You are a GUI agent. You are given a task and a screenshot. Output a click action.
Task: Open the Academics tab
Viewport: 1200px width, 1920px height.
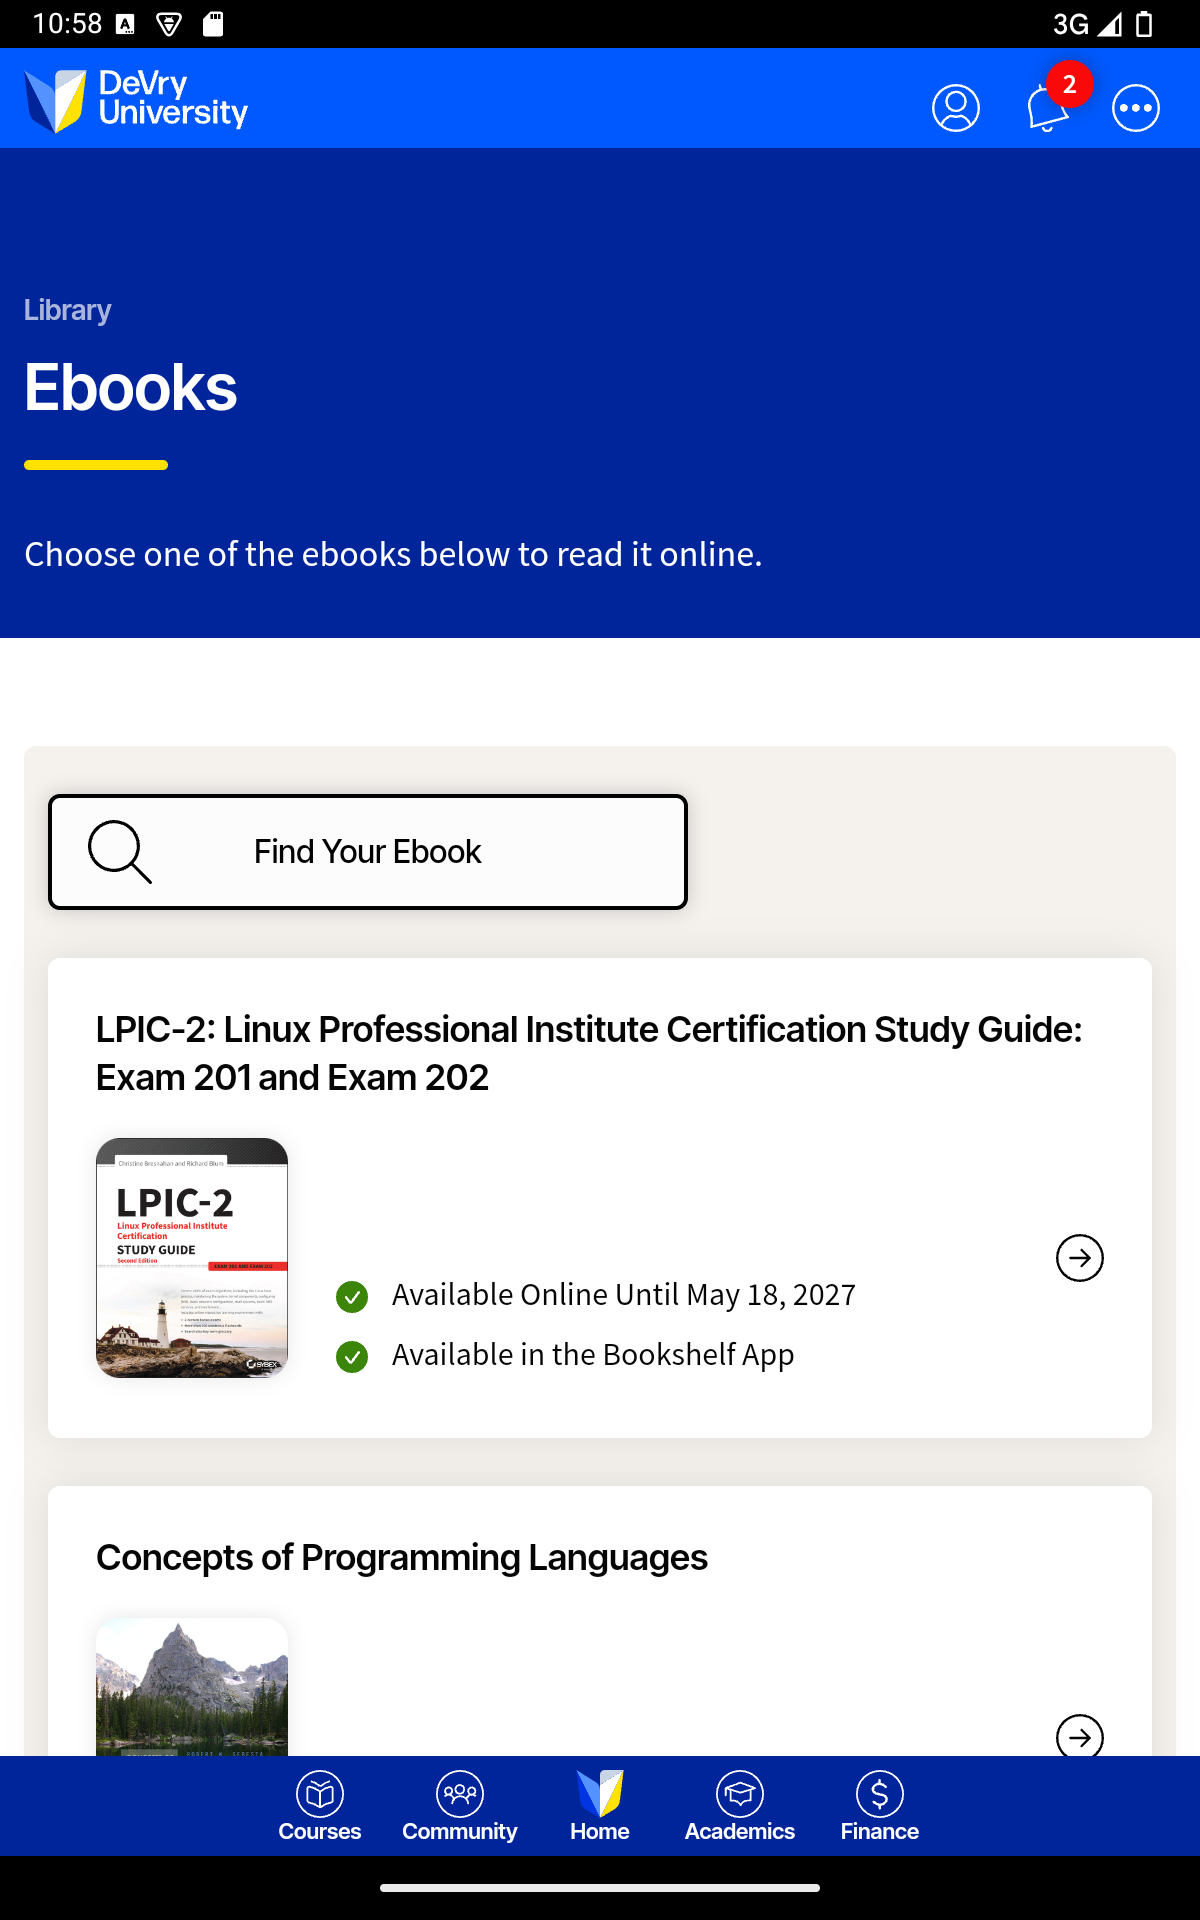740,1806
